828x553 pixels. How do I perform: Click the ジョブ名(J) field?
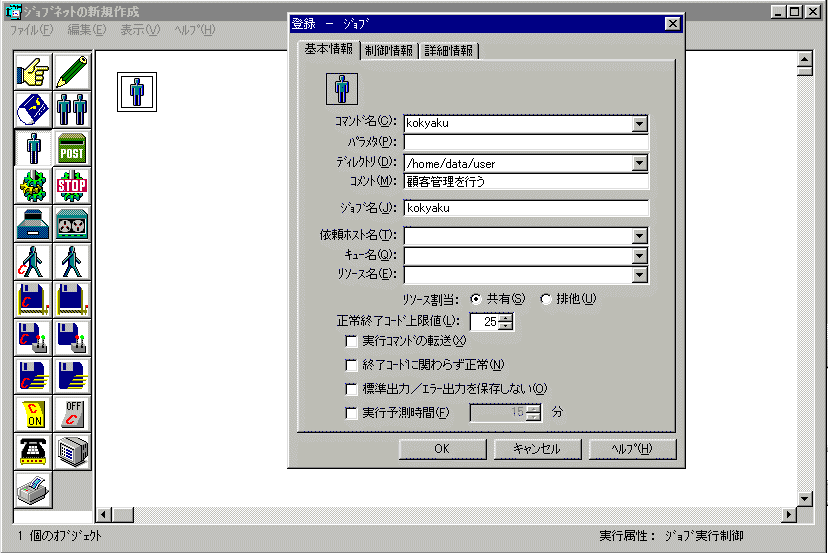[526, 208]
